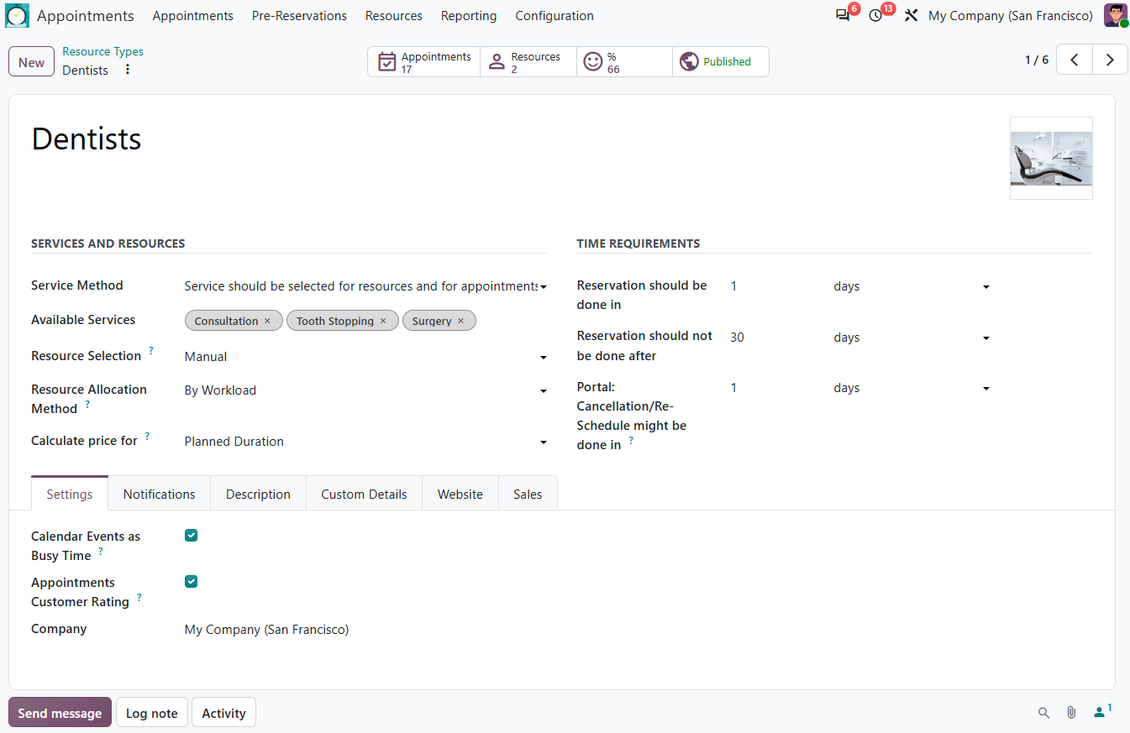
Task: Open attachments paperclip icon
Action: (1072, 713)
